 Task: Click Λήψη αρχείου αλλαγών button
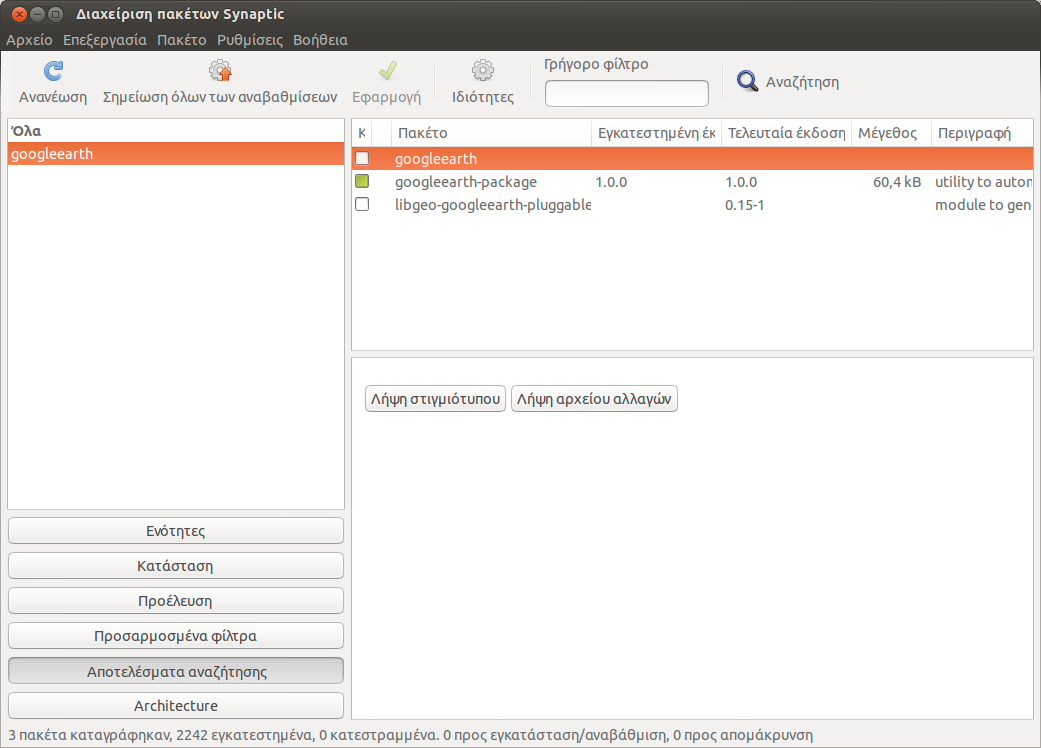(x=594, y=399)
